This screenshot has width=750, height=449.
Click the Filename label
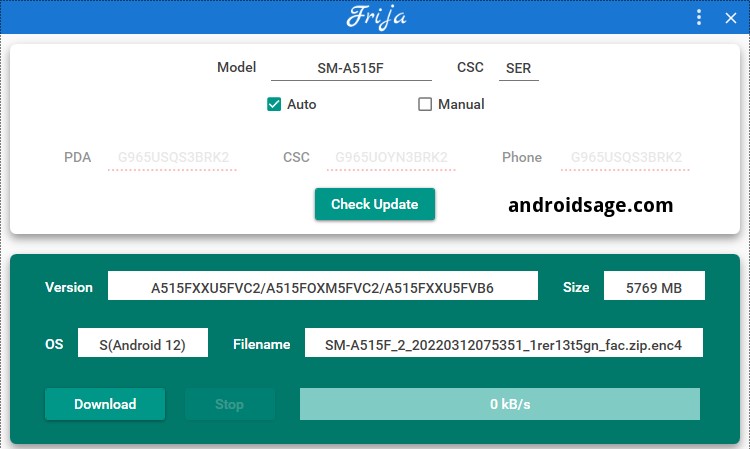point(262,344)
